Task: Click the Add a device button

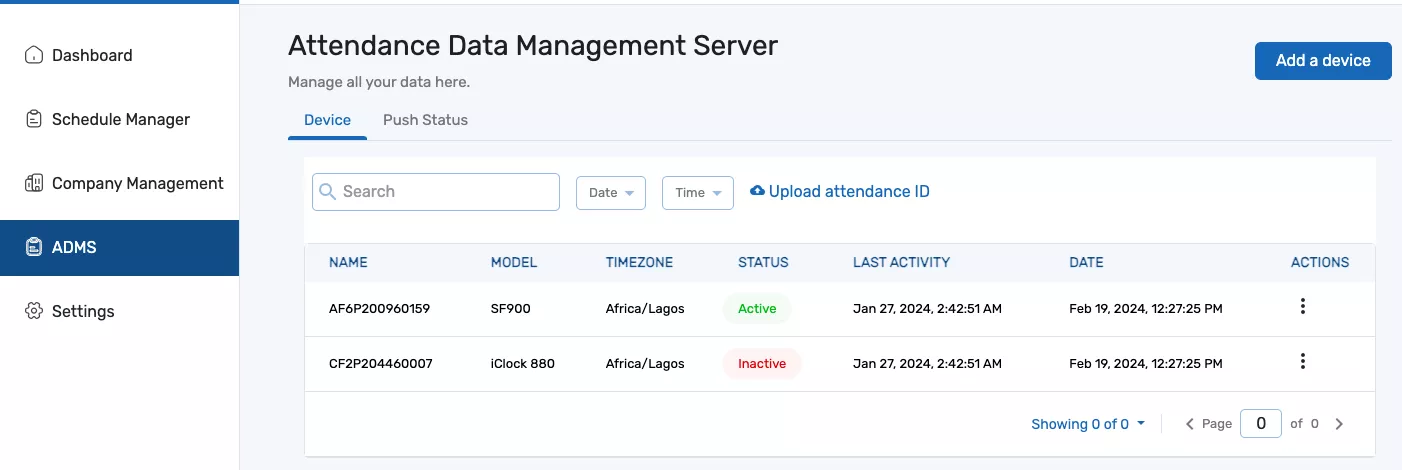Action: [1323, 61]
